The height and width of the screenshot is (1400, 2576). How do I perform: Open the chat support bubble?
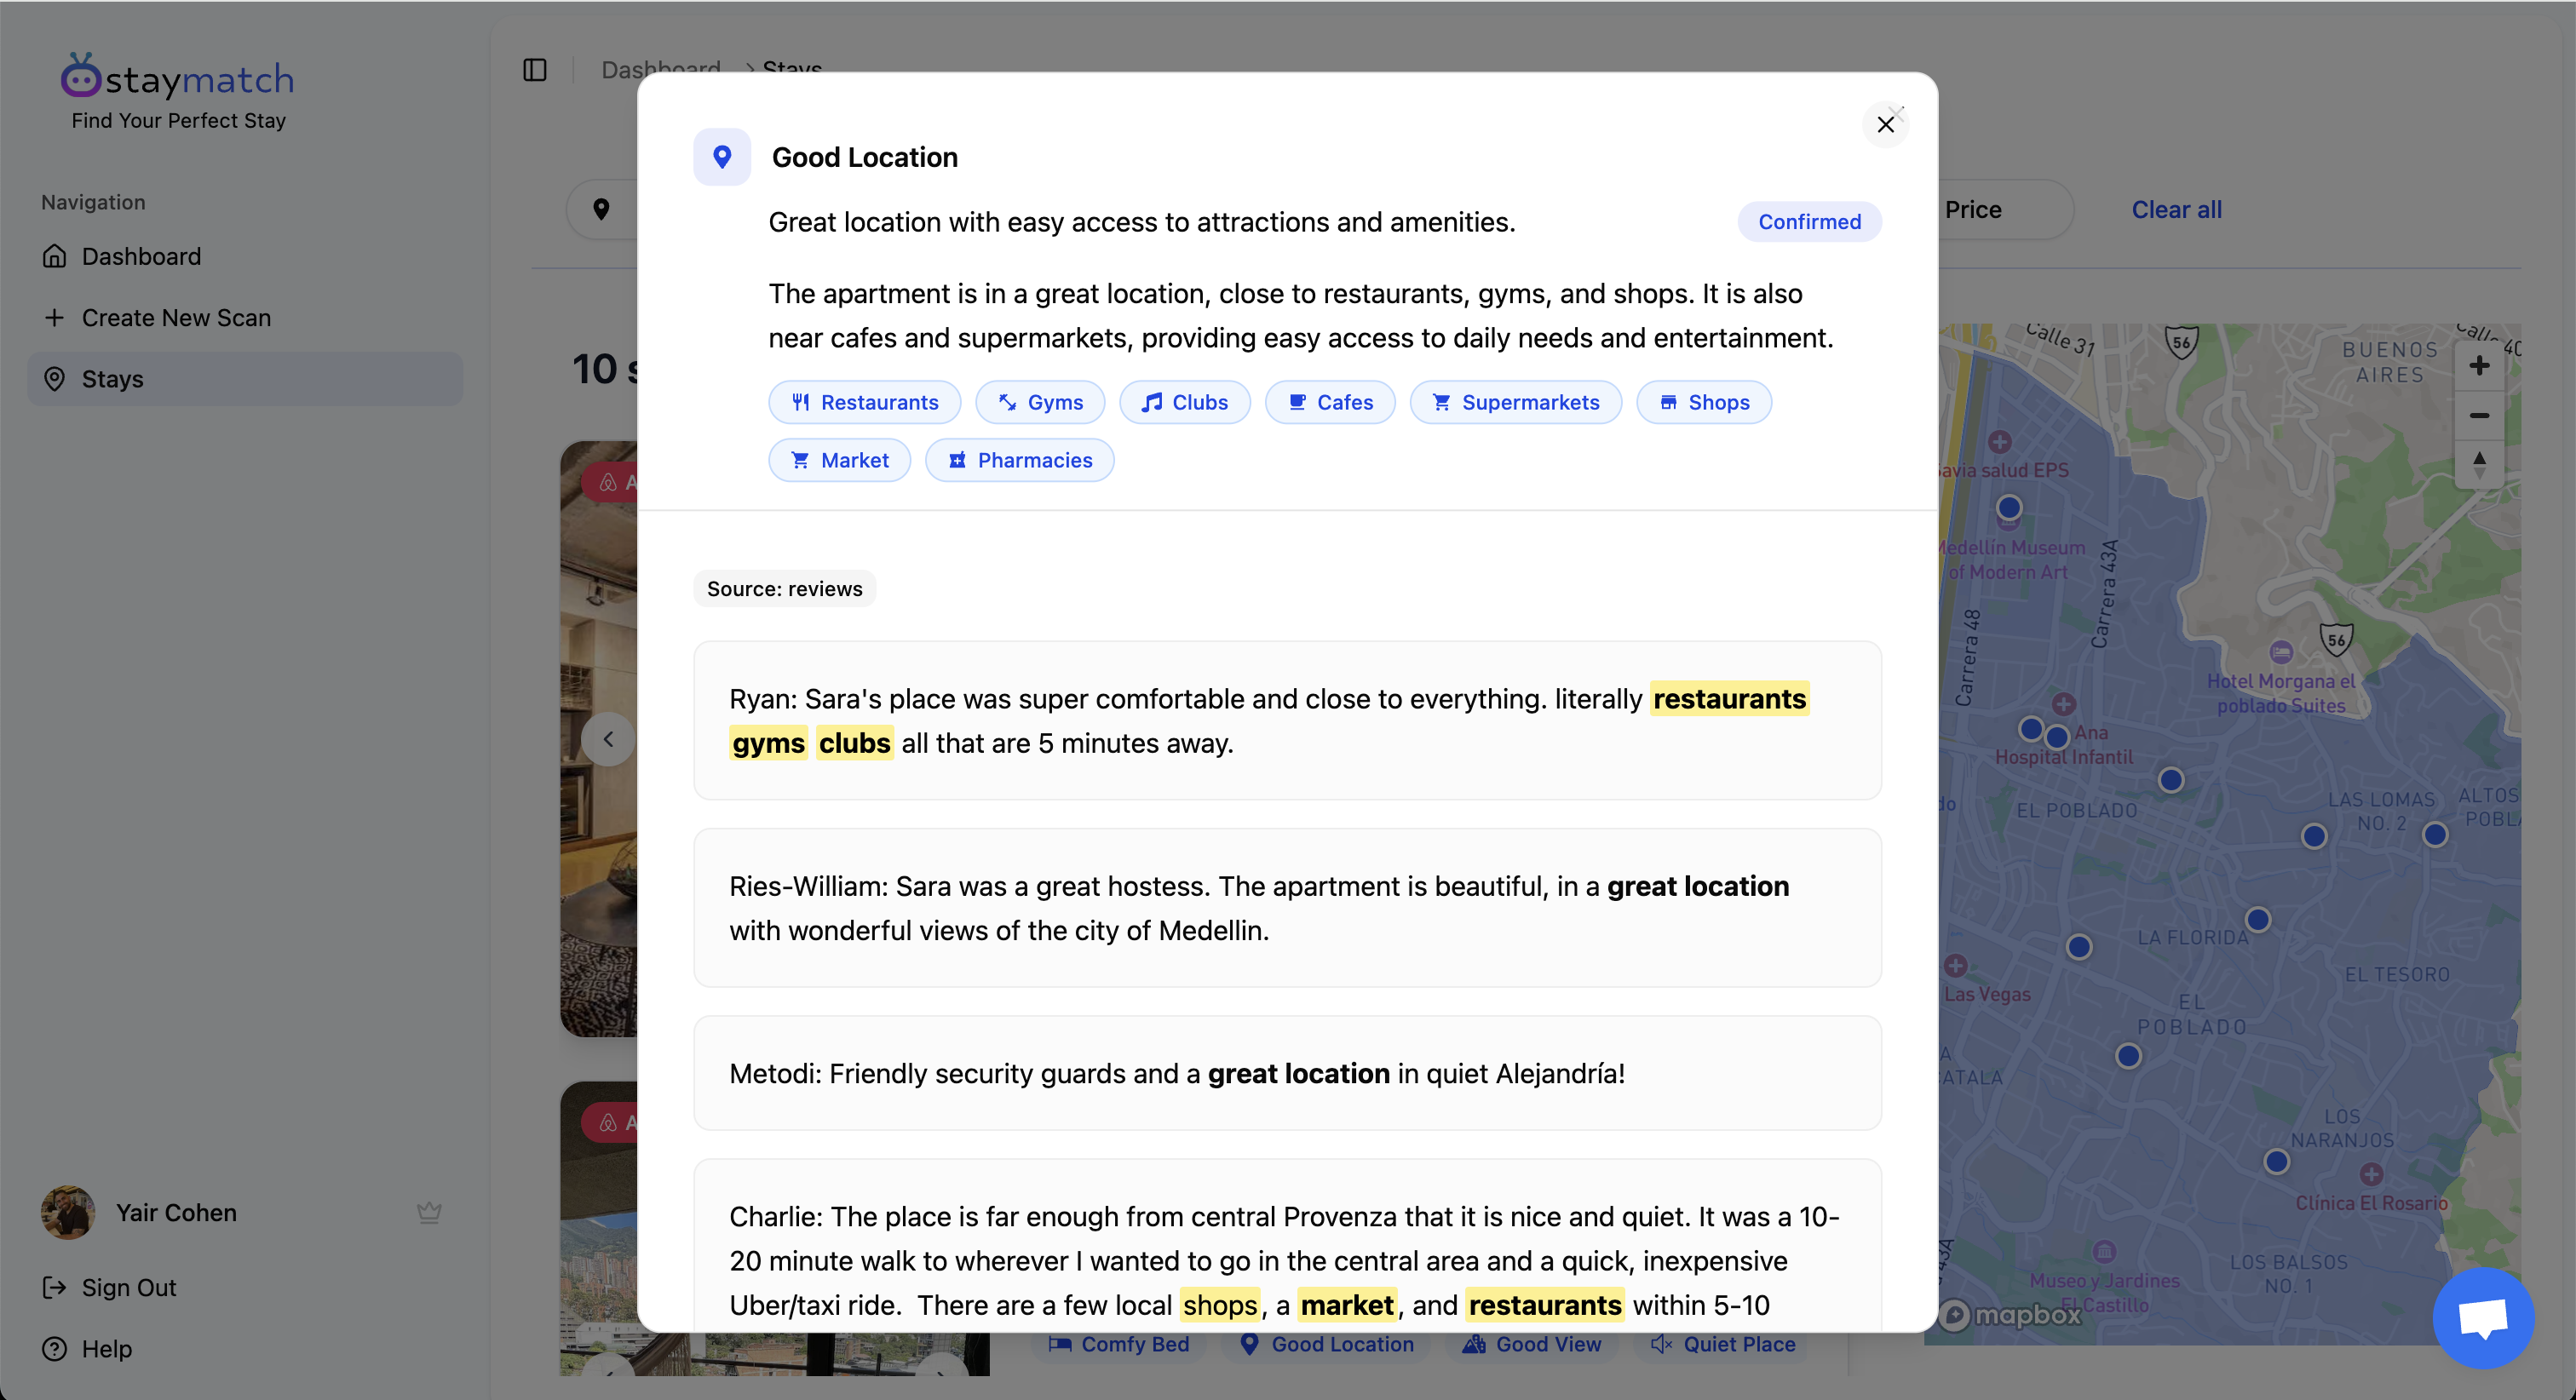tap(2483, 1318)
